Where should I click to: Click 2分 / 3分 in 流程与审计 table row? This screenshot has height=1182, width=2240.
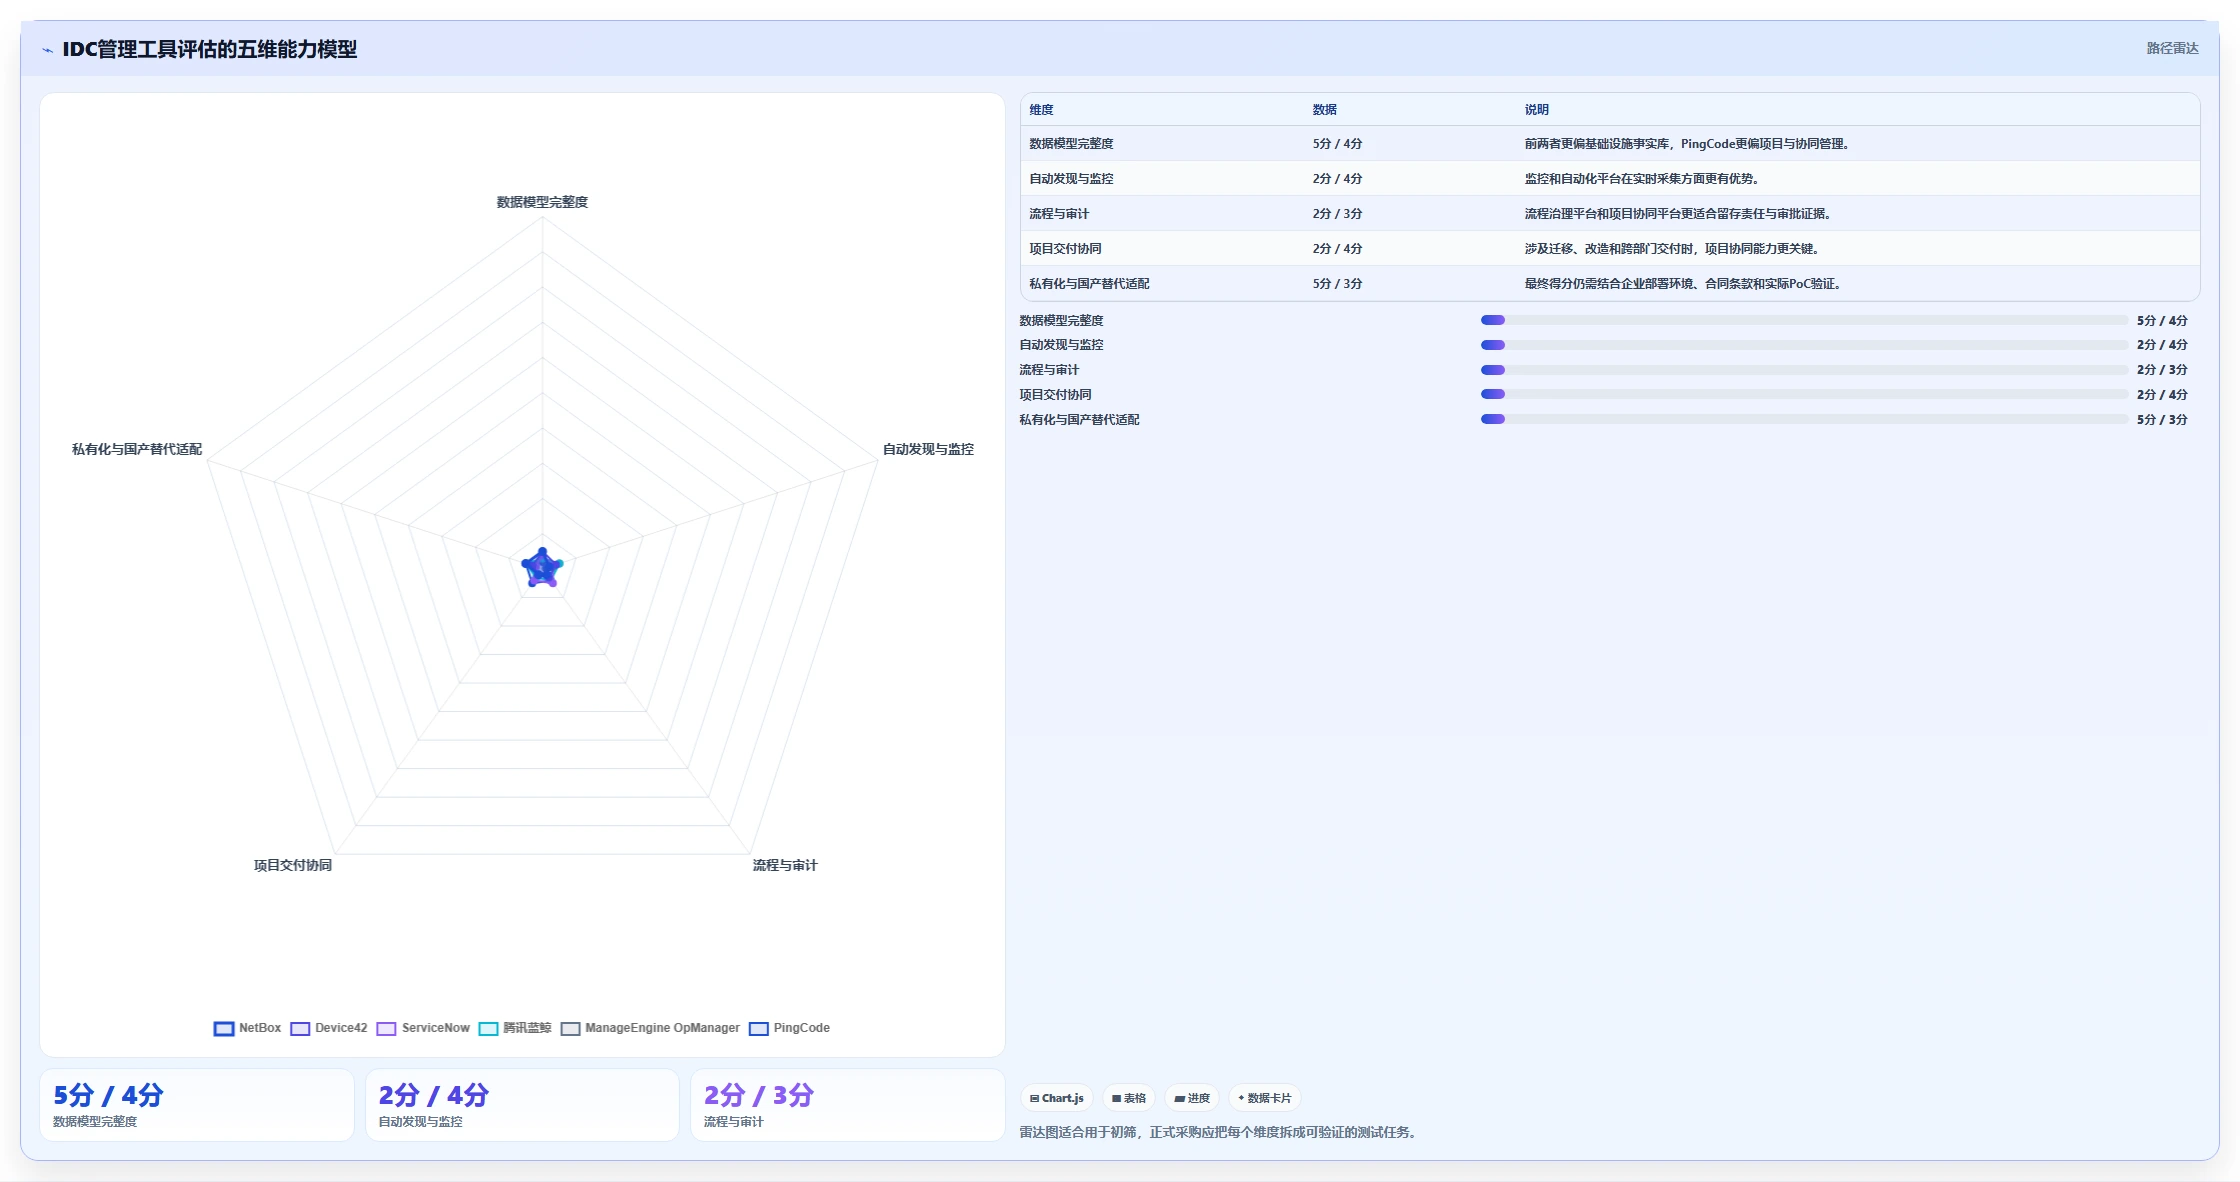(x=1337, y=214)
